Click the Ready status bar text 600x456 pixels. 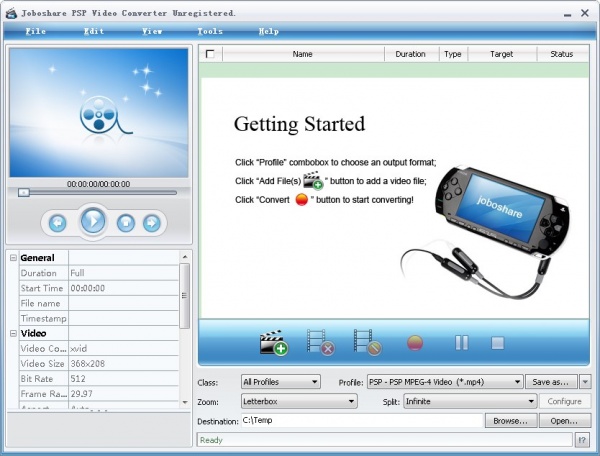click(211, 440)
